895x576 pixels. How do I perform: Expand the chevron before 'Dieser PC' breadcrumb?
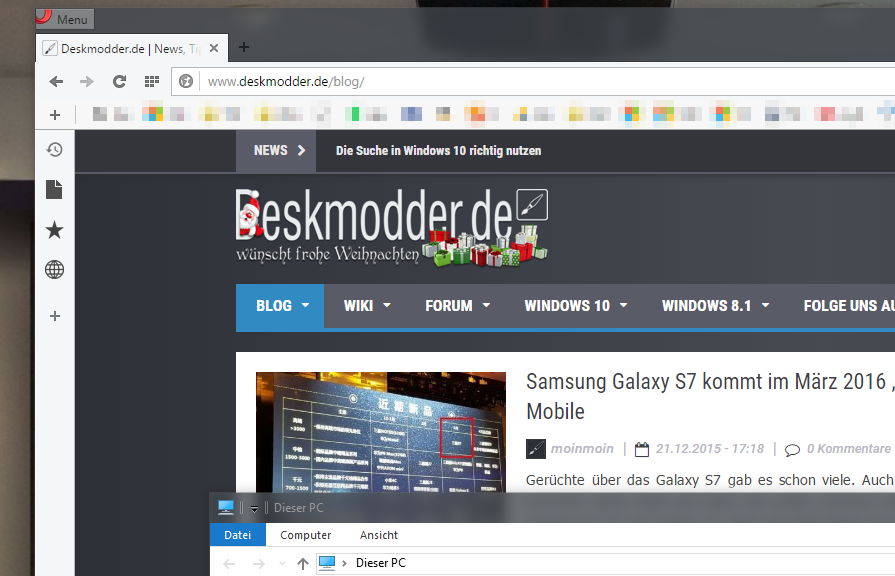point(344,563)
